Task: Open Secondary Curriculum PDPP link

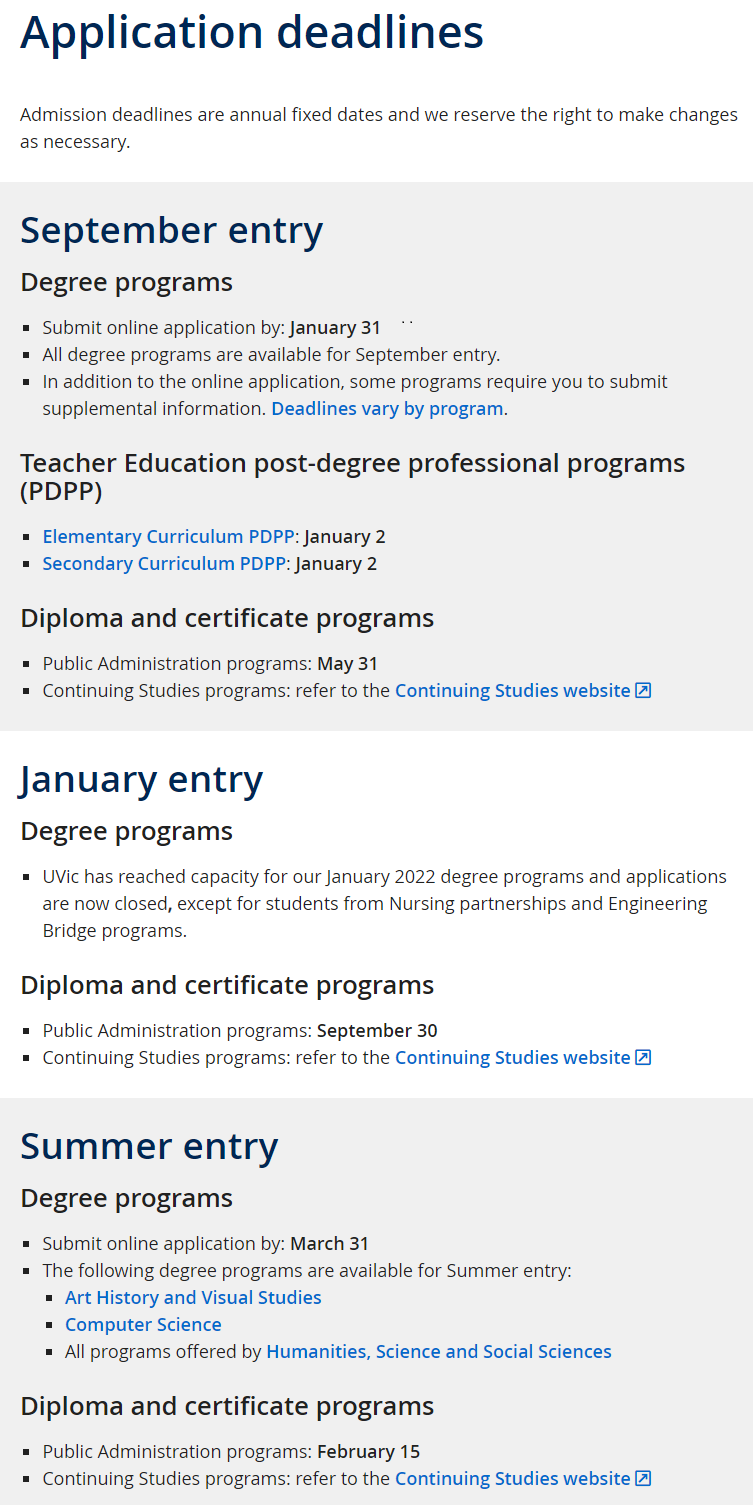Action: point(165,563)
